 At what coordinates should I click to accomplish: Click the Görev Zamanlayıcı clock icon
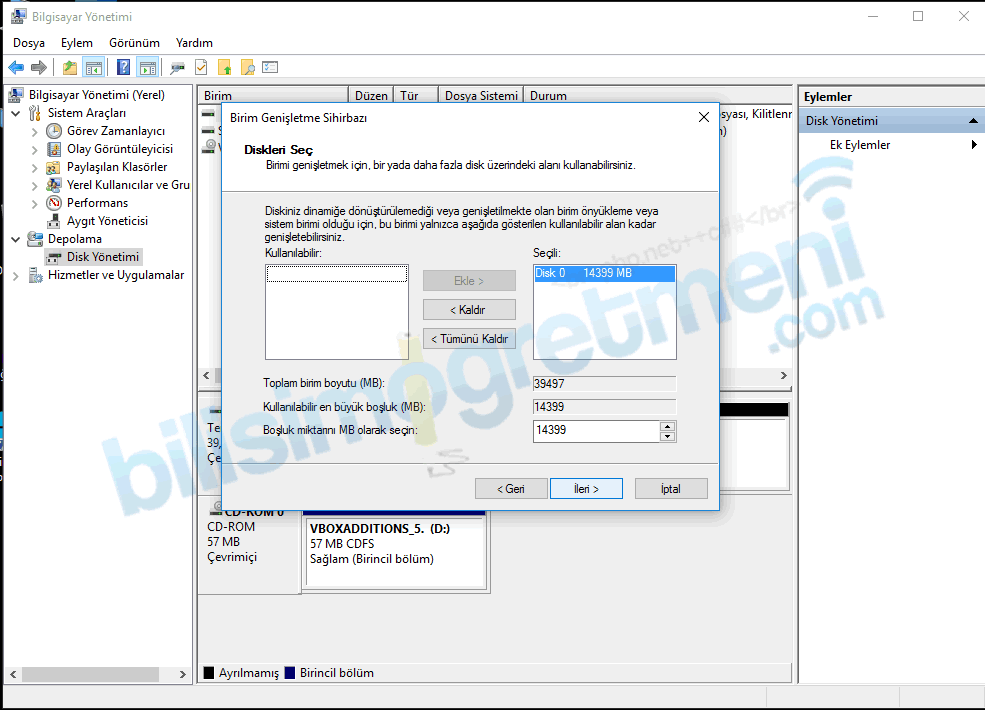coord(54,131)
